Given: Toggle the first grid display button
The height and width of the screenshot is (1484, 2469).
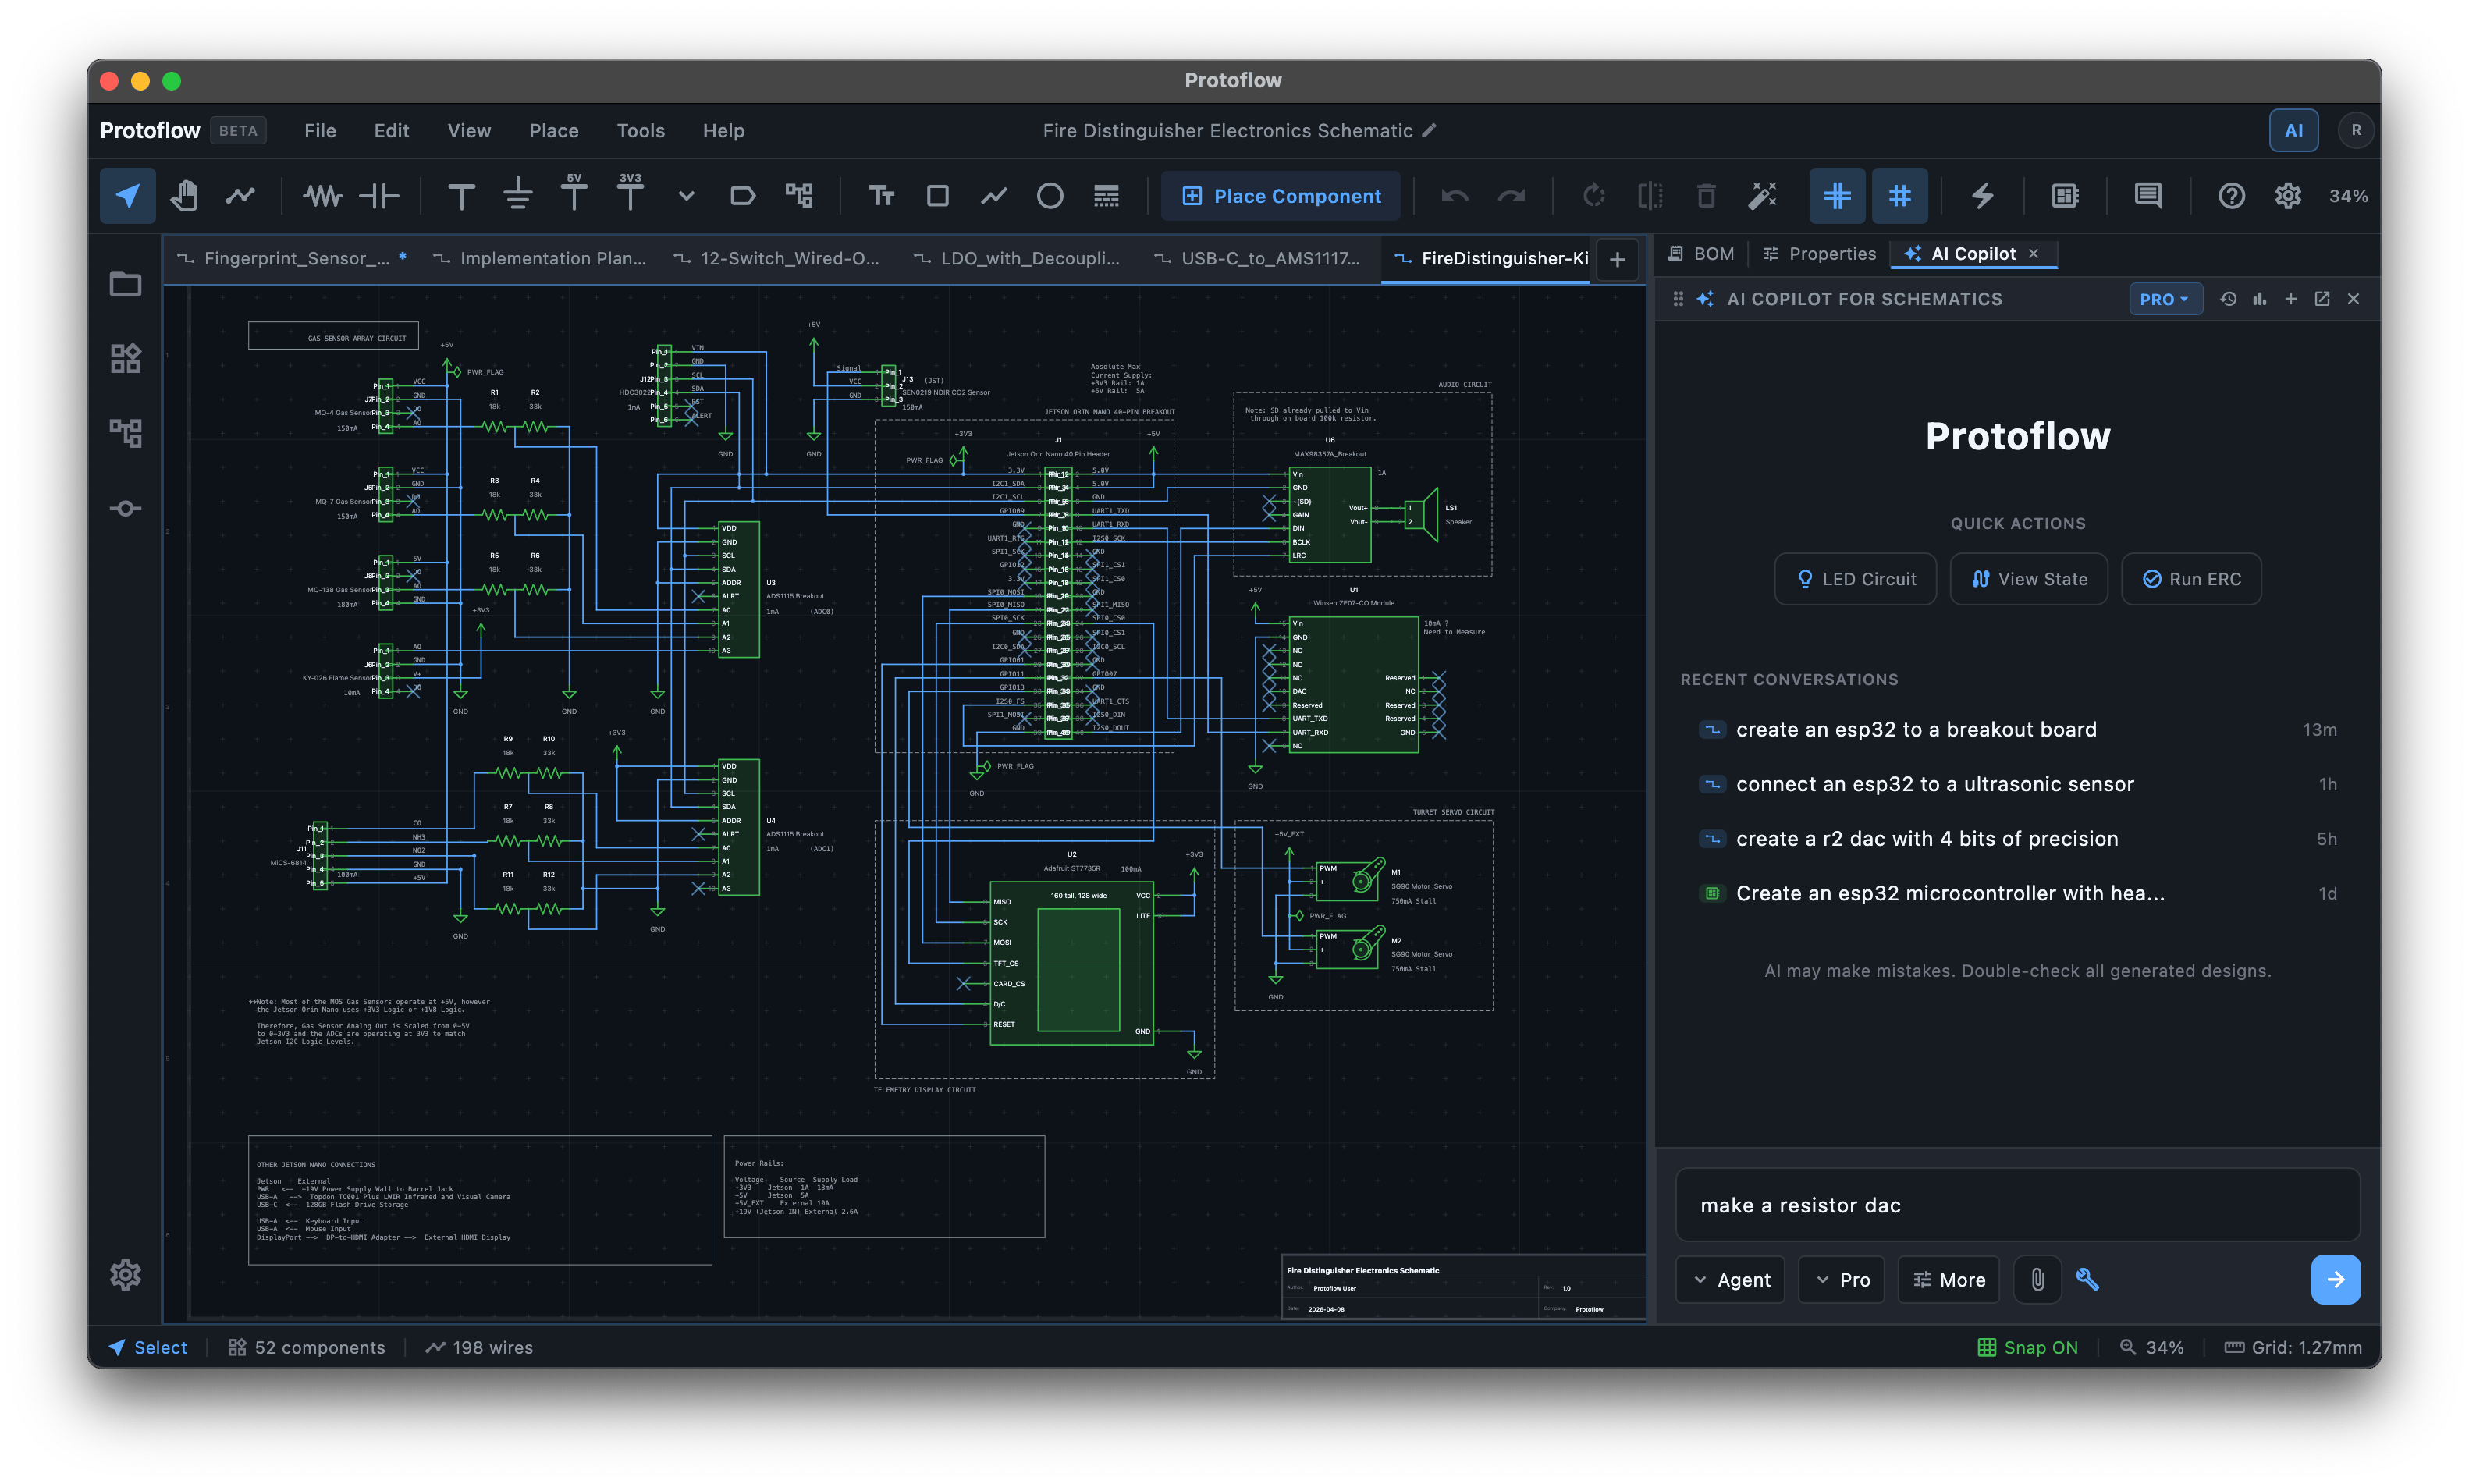Looking at the screenshot, I should 1837,196.
